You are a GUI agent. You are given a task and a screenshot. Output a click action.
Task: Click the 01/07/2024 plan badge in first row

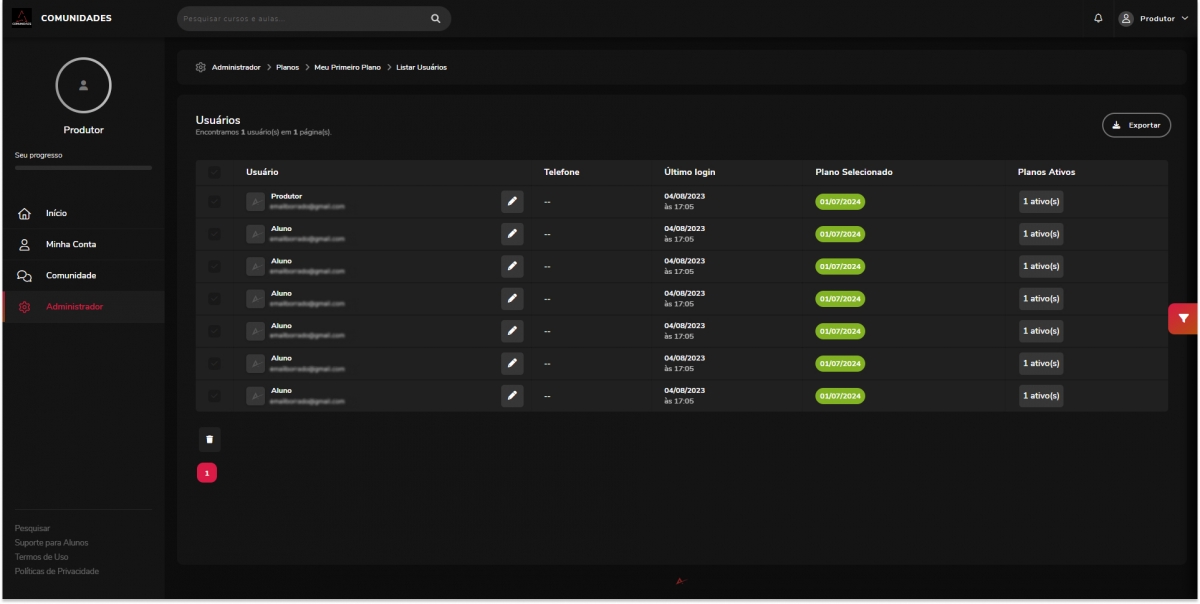[x=840, y=201]
